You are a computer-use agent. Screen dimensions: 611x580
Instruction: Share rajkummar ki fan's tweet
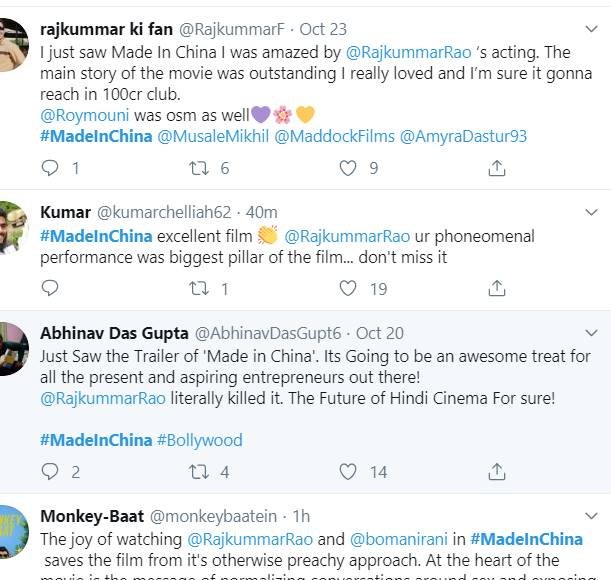click(496, 169)
